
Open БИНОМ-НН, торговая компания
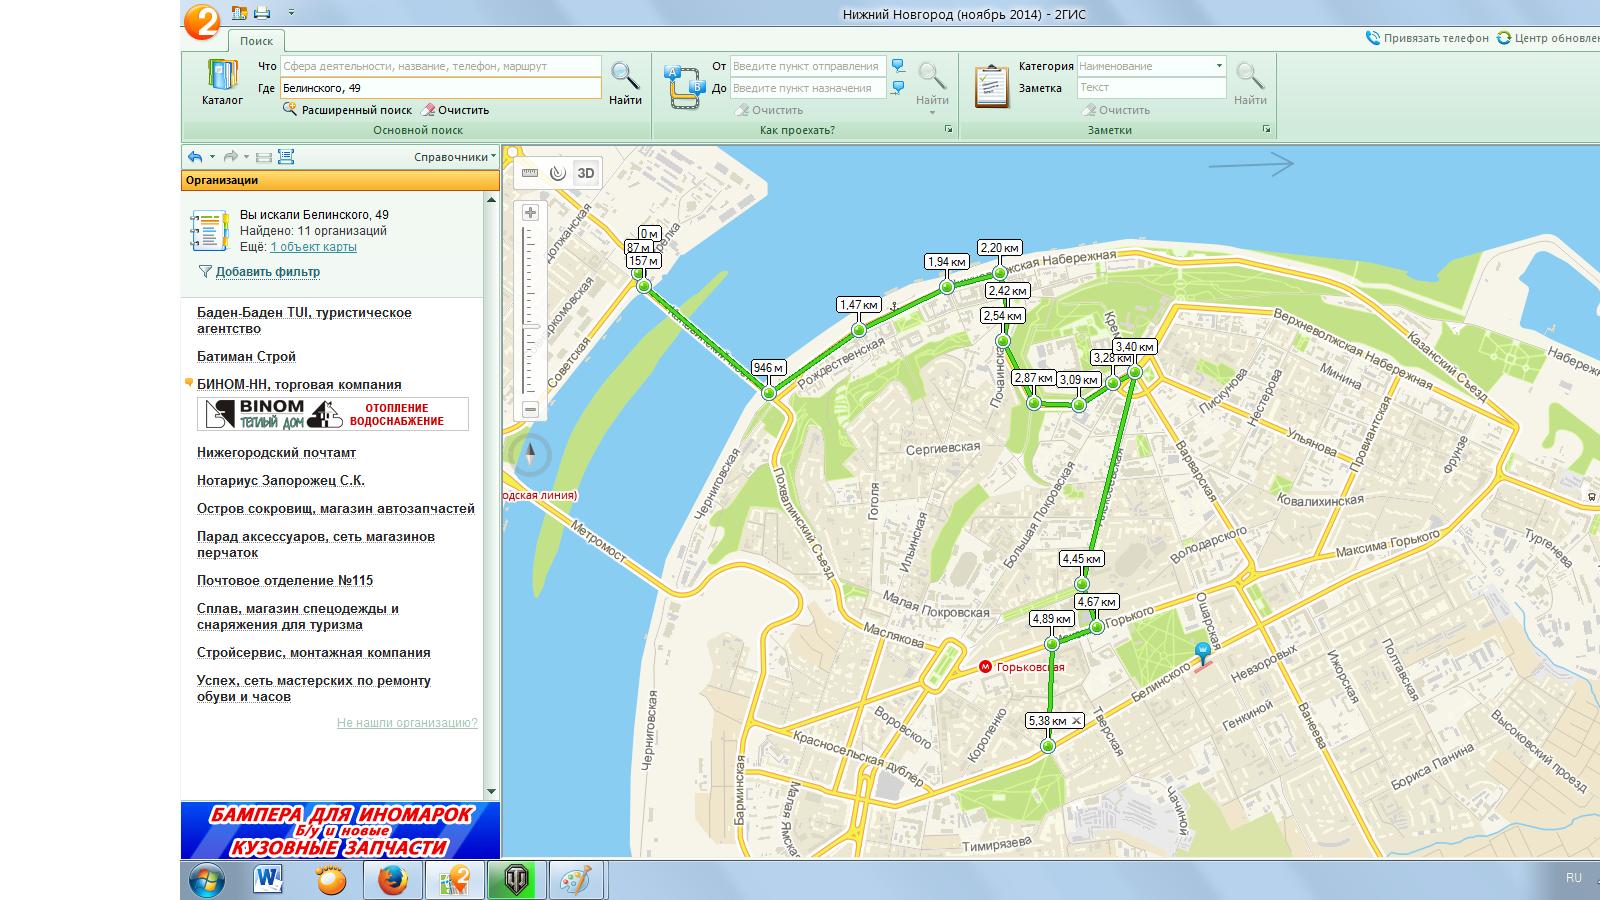[x=299, y=384]
